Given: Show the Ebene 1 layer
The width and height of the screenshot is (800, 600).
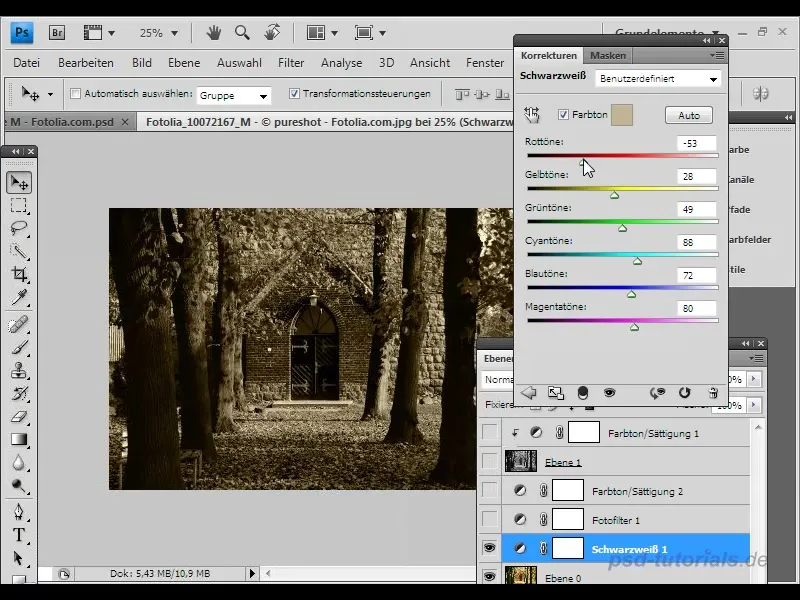Looking at the screenshot, I should click(489, 462).
